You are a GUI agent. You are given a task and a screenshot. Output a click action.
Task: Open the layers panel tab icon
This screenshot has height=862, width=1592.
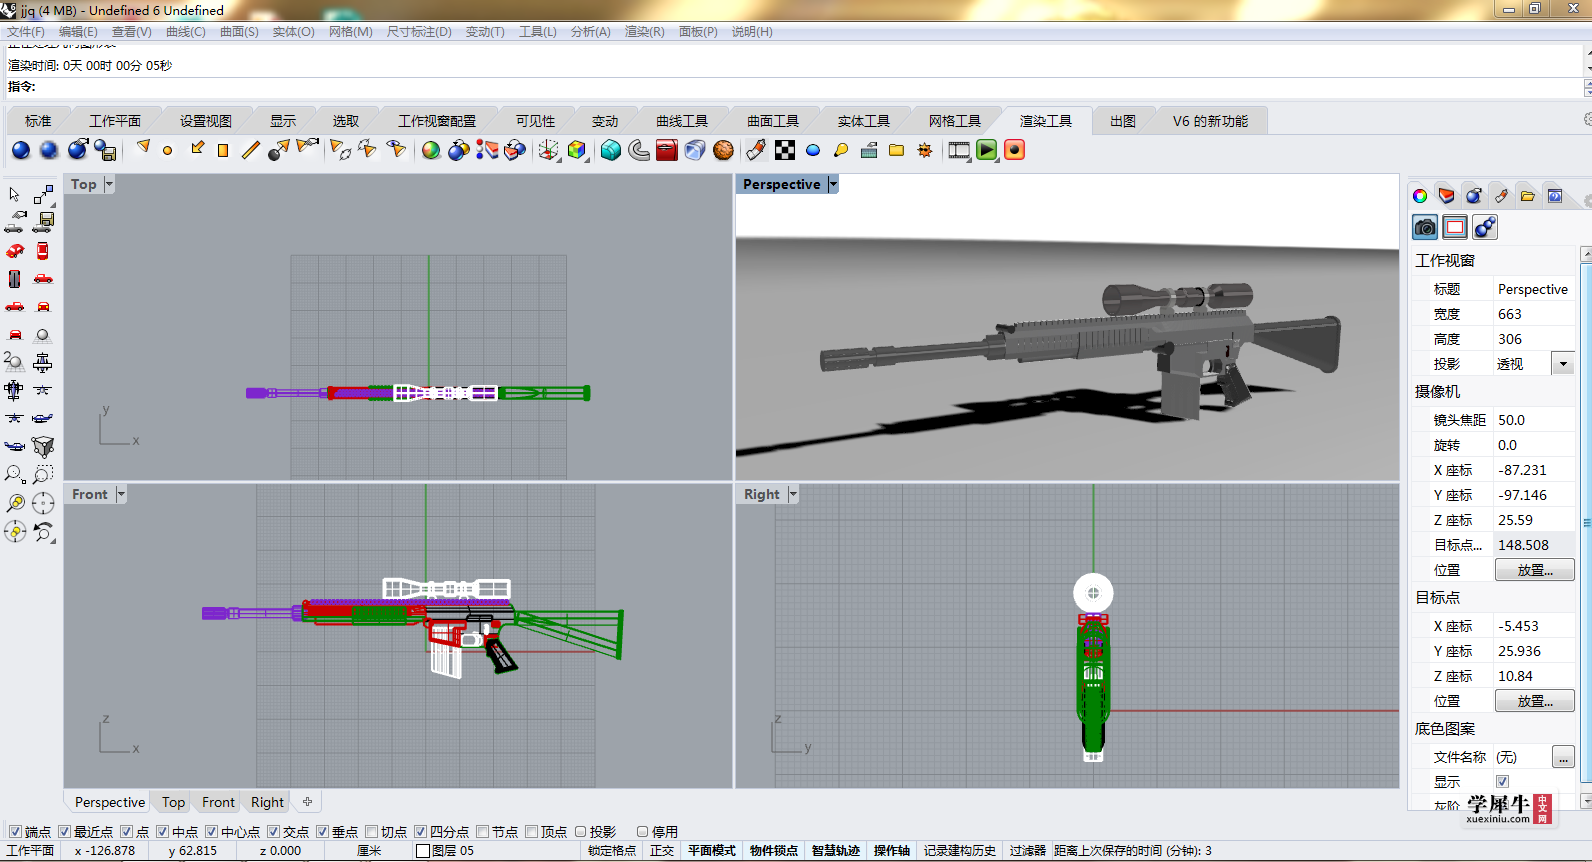[1446, 196]
